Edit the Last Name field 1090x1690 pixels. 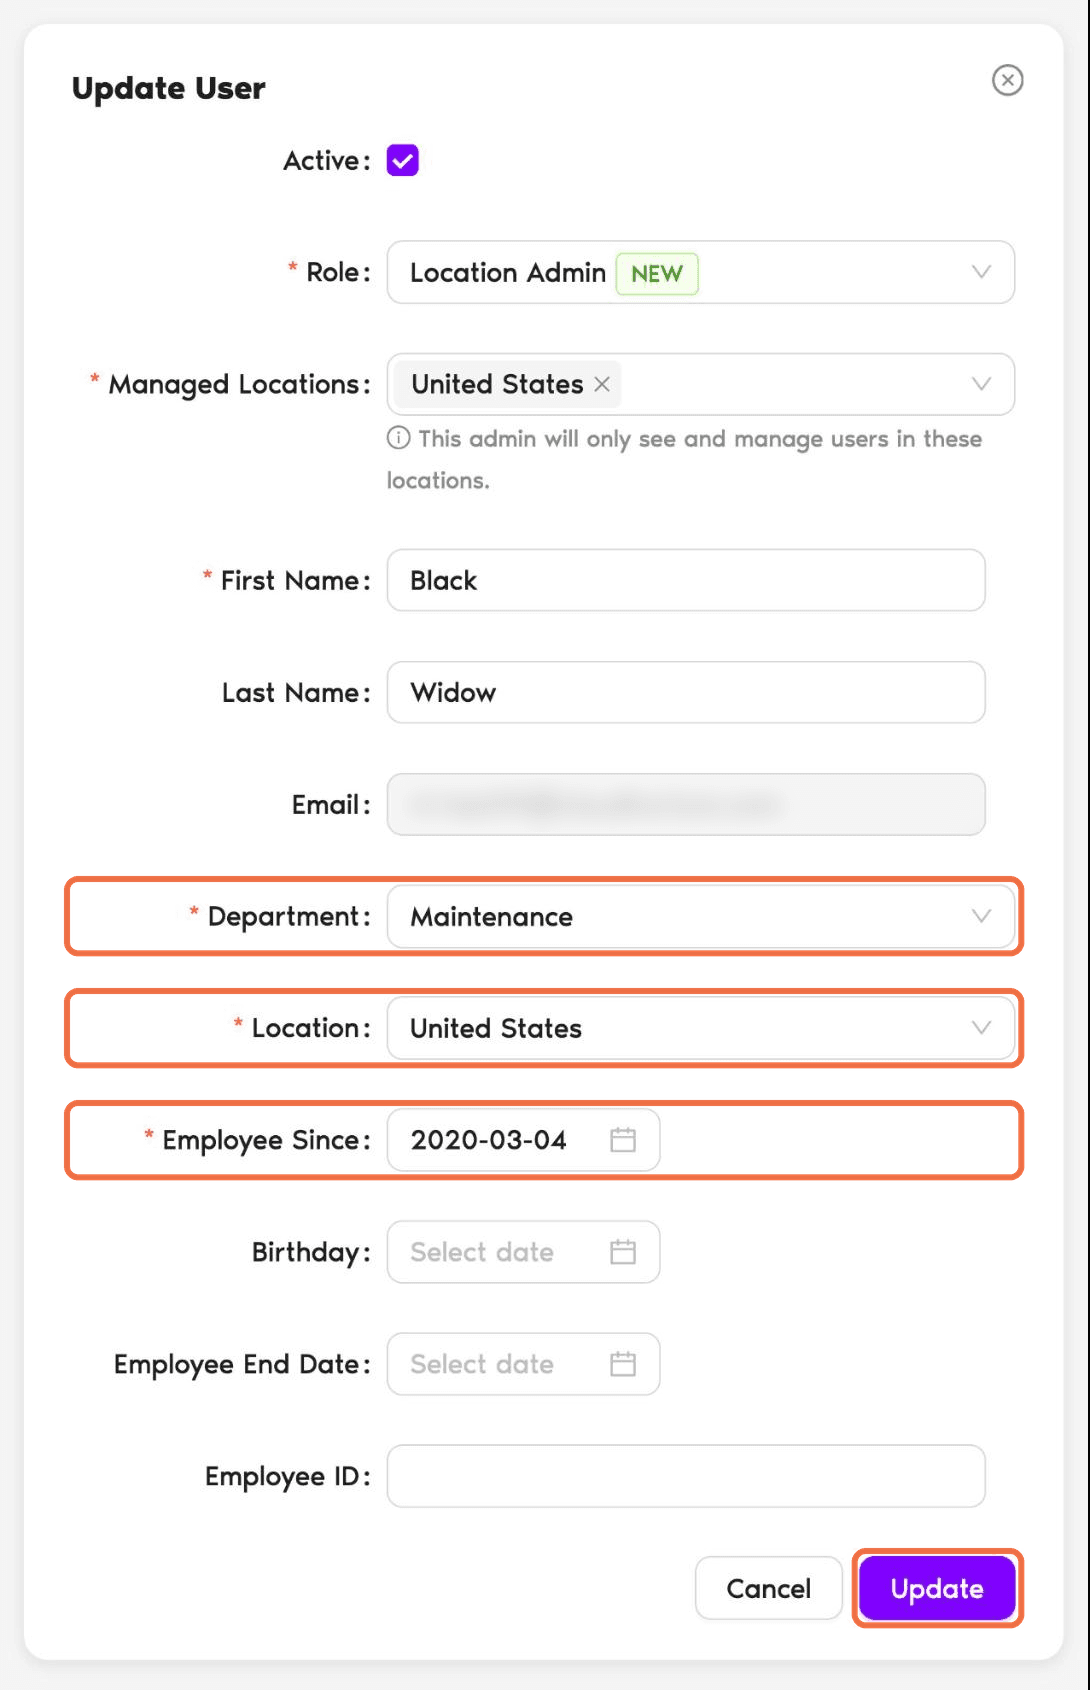686,692
